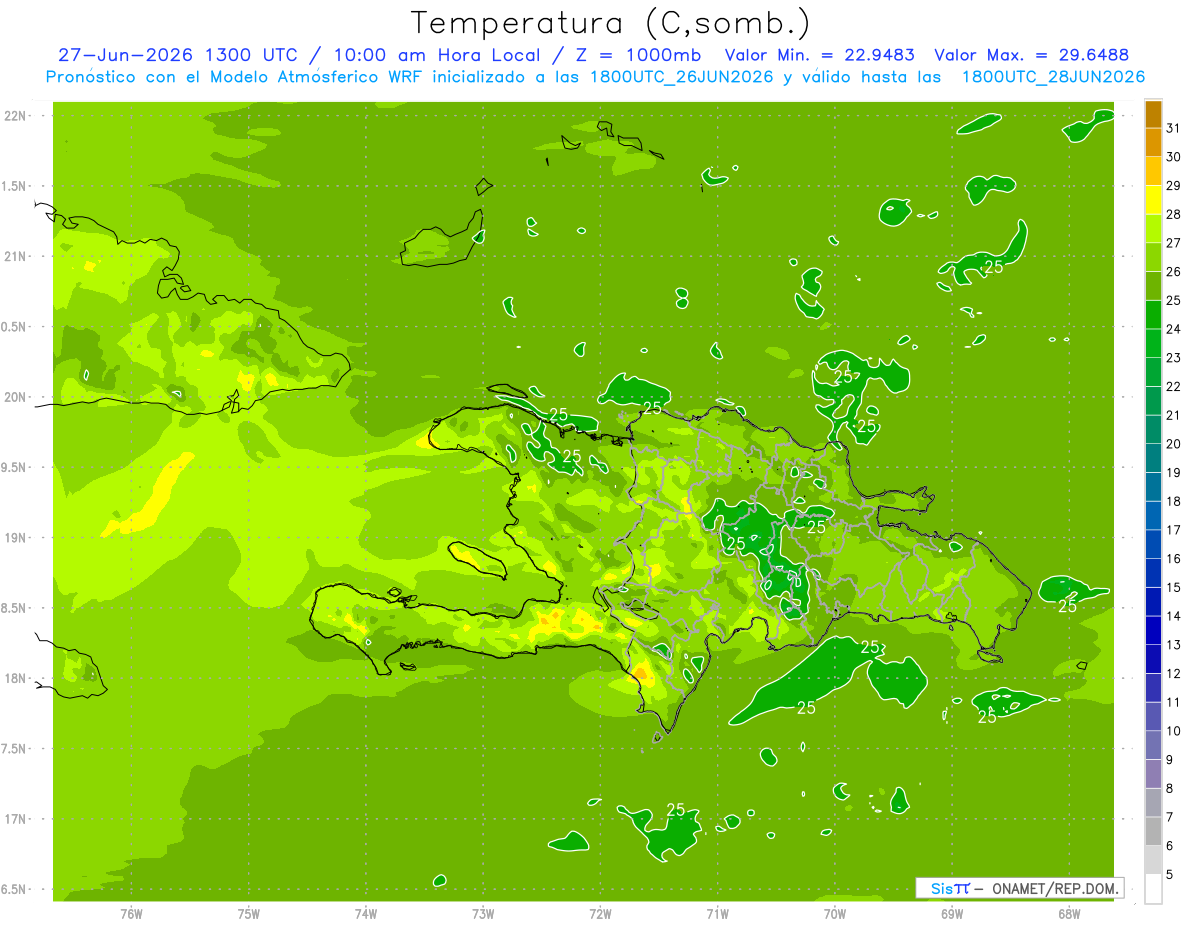Click the "7.5N" latitude axis label

point(15,749)
